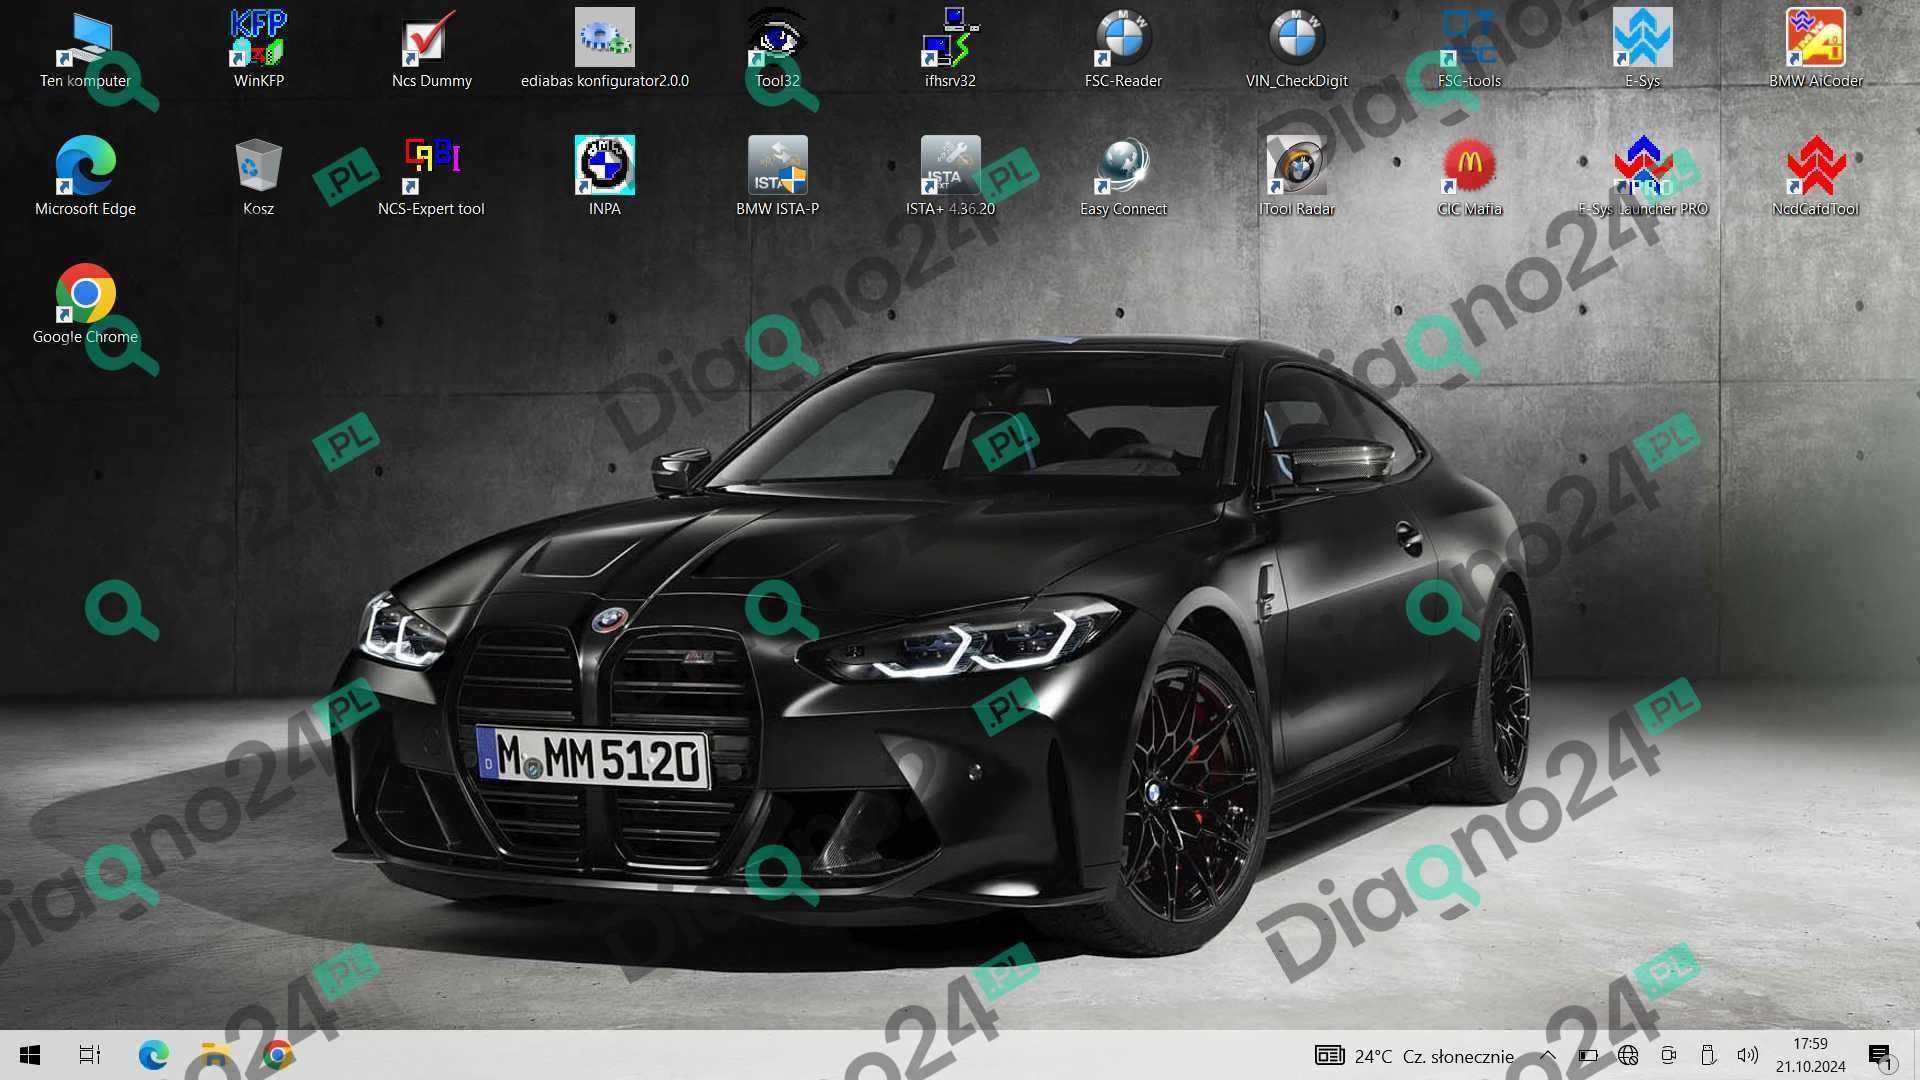Launch WinKFP from the desktop
The width and height of the screenshot is (1920, 1080).
(x=258, y=49)
